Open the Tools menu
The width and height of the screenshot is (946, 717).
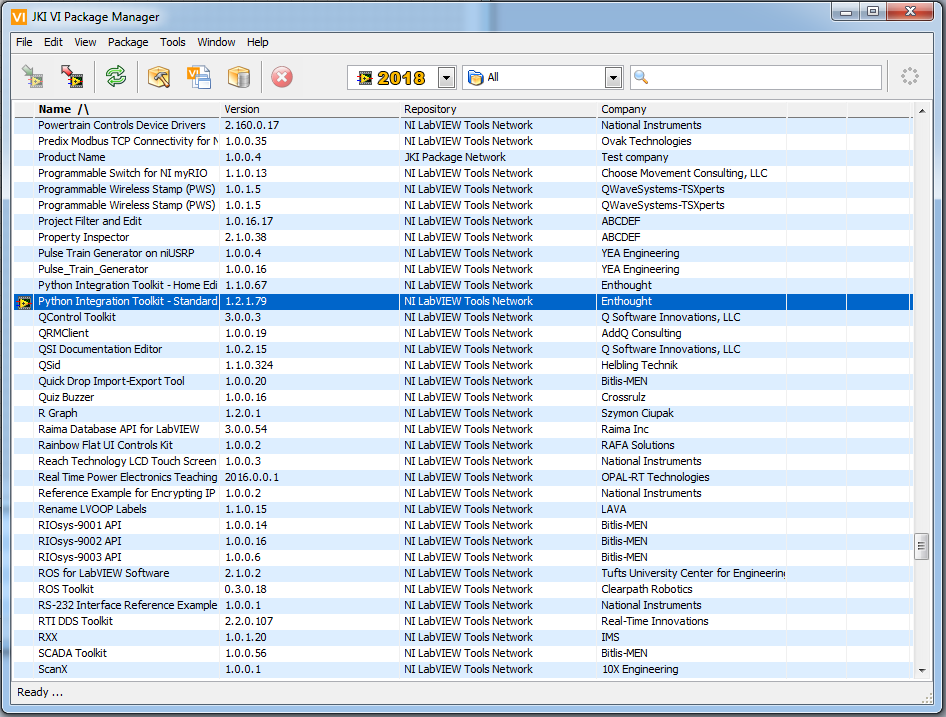[x=173, y=42]
